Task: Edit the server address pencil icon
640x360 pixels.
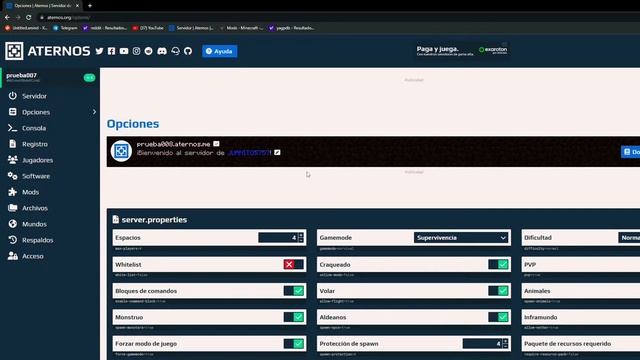Action: [216, 144]
